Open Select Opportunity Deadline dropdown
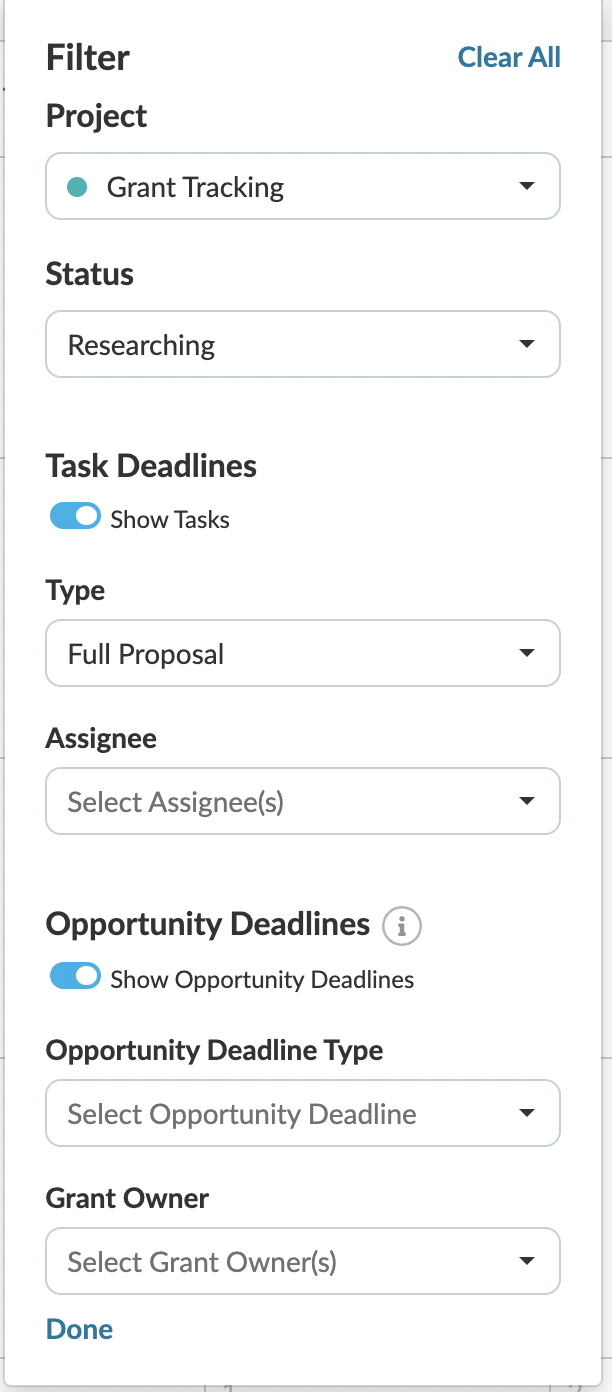The width and height of the screenshot is (612, 1392). click(x=303, y=1113)
